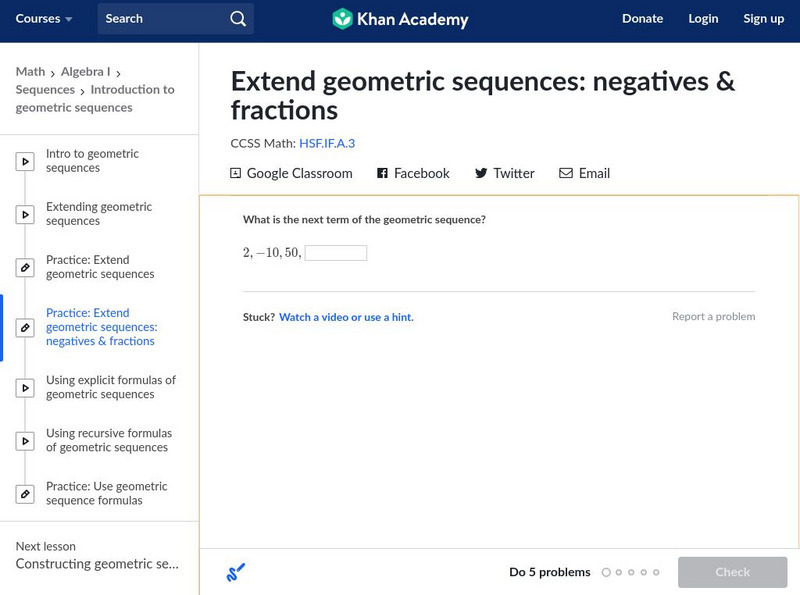Click the Donate menu item
The height and width of the screenshot is (595, 800).
[x=642, y=19]
